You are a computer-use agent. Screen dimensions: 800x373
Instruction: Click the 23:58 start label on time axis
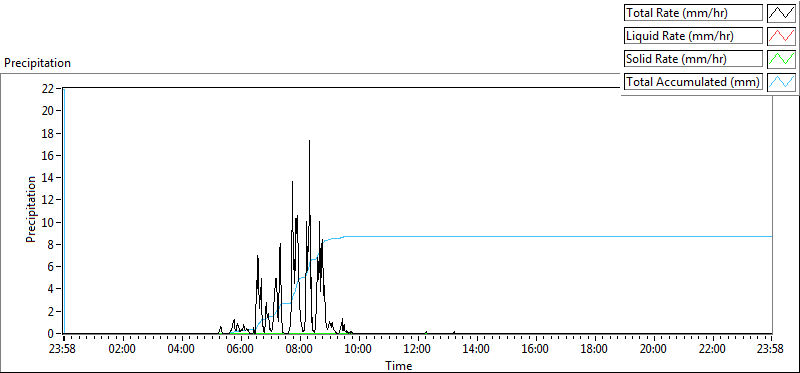tap(64, 350)
